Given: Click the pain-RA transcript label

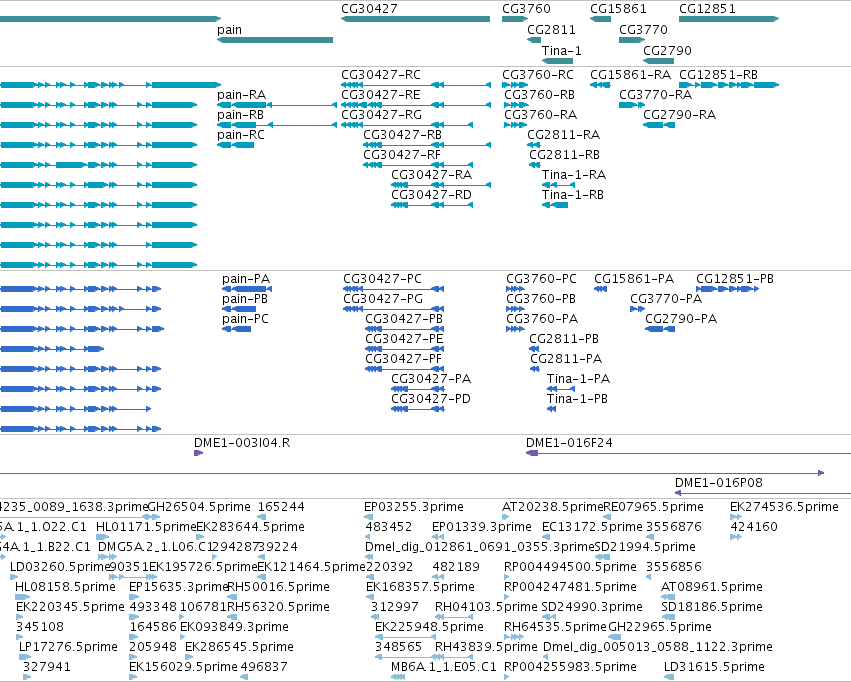Looking at the screenshot, I should point(242,95).
